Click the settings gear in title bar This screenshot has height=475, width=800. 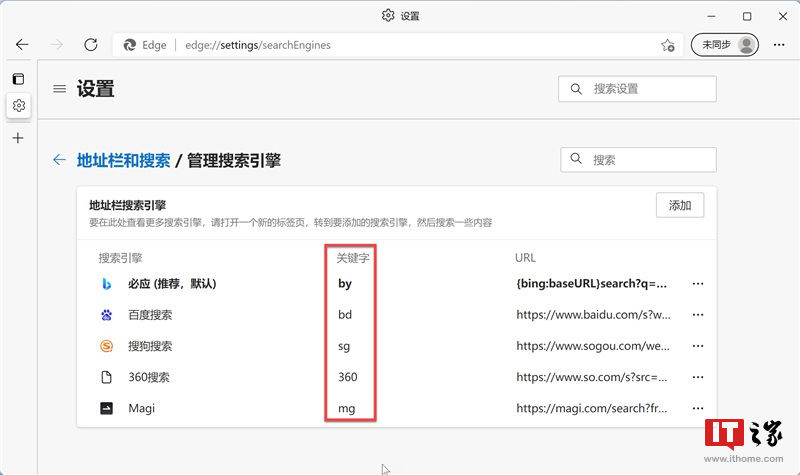[x=388, y=15]
